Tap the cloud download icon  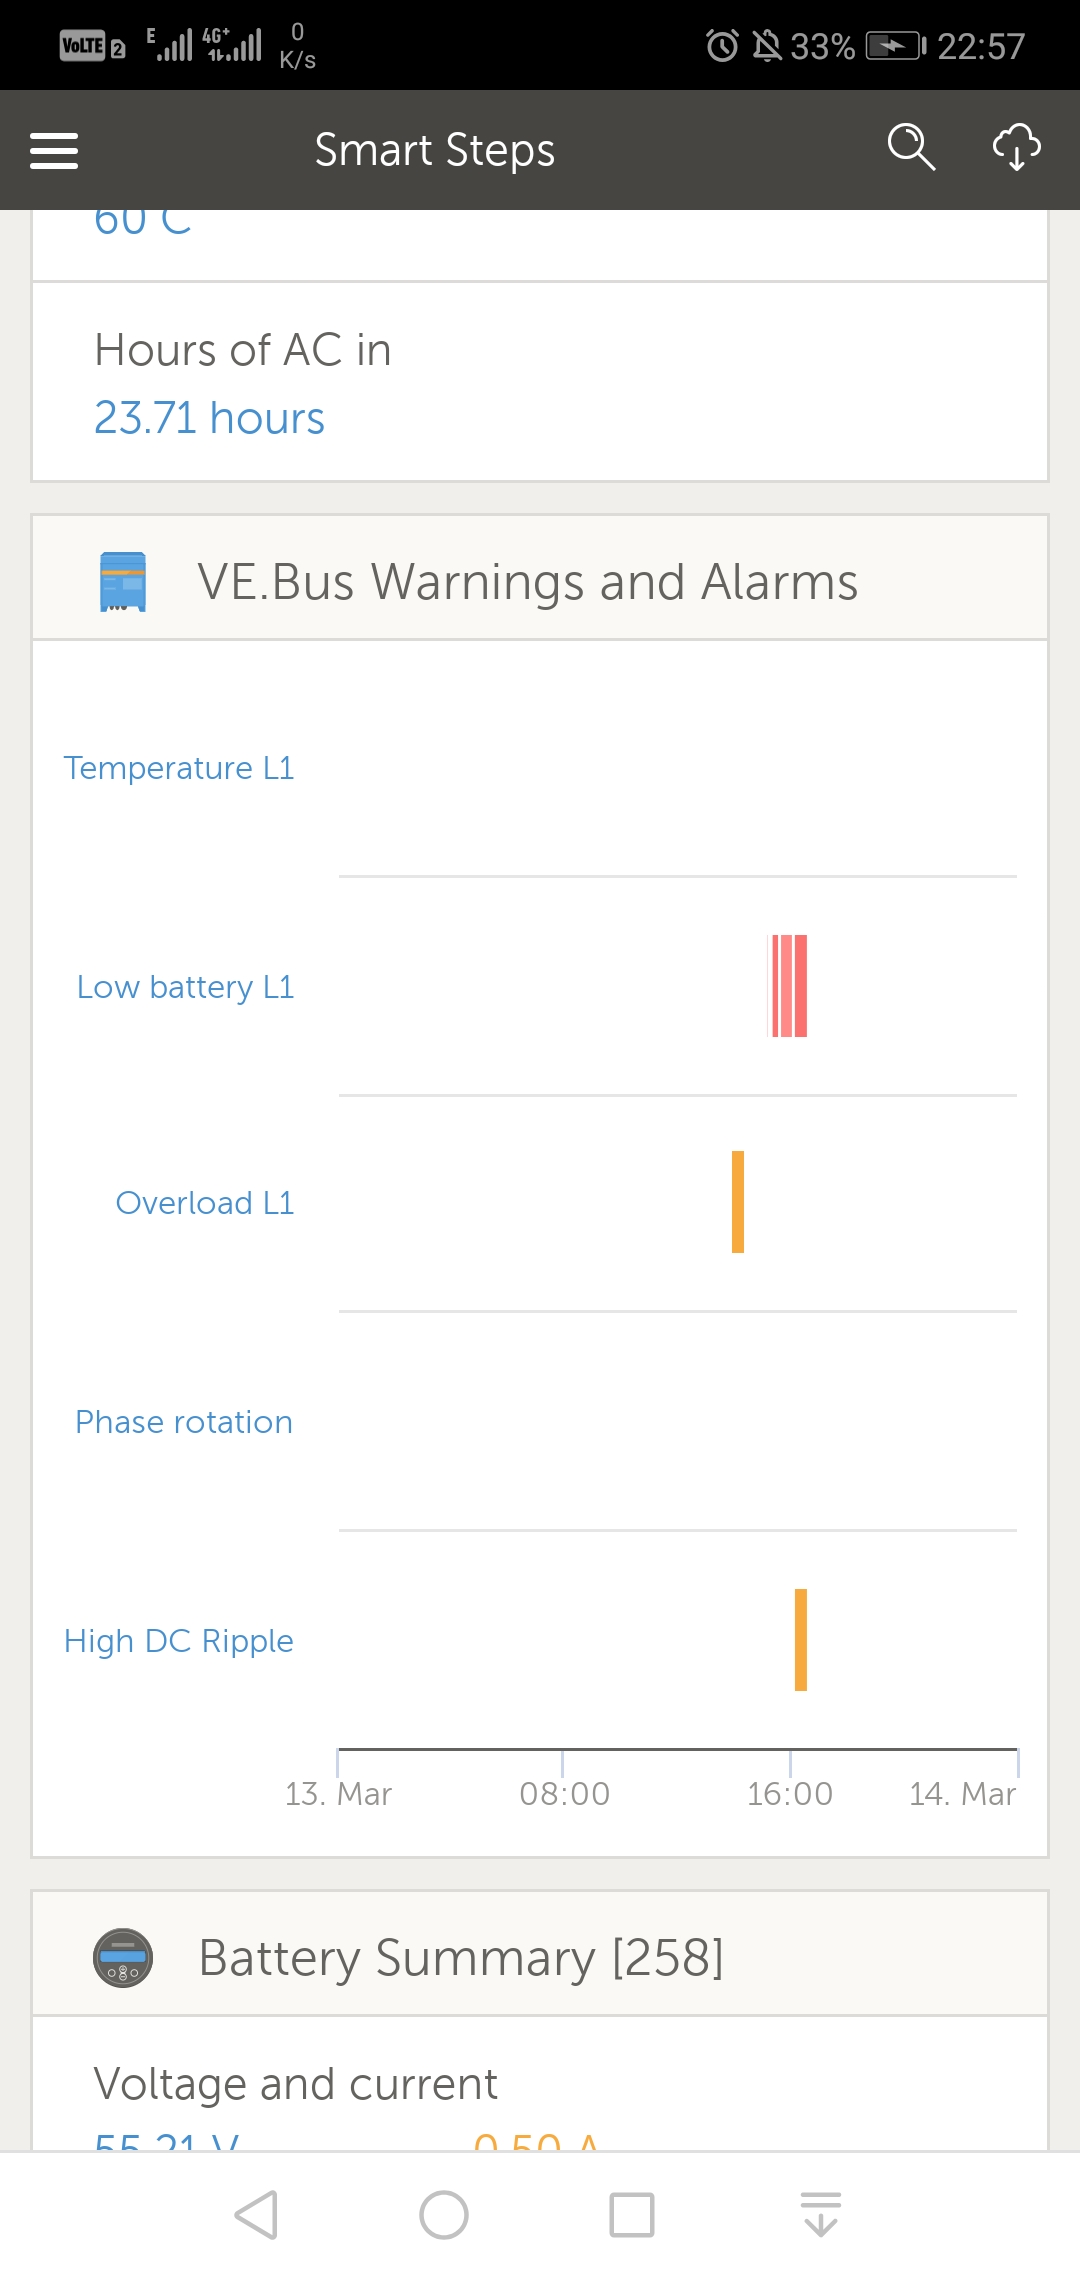point(1016,148)
